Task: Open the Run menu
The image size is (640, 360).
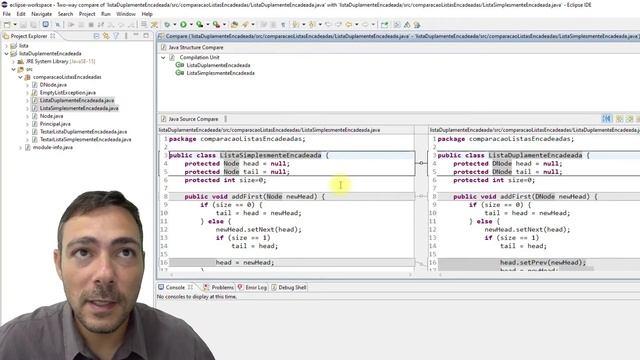Action: point(106,14)
